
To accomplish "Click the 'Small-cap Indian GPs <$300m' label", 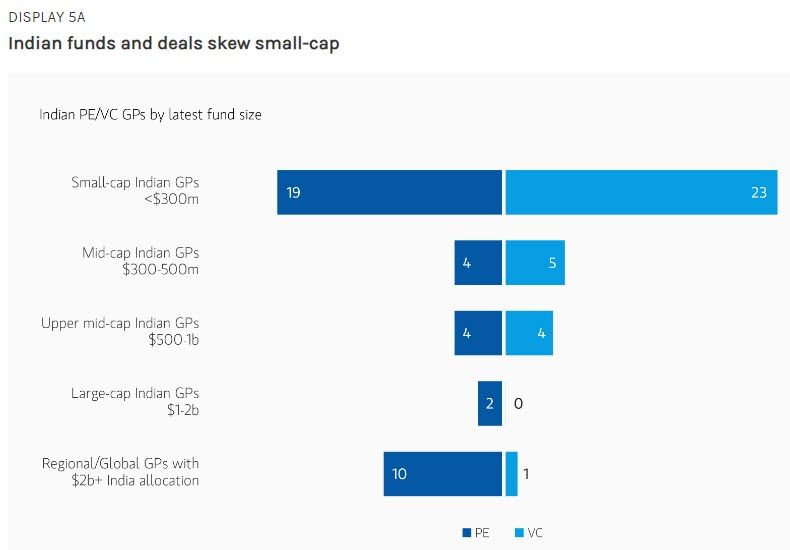I will coord(135,191).
